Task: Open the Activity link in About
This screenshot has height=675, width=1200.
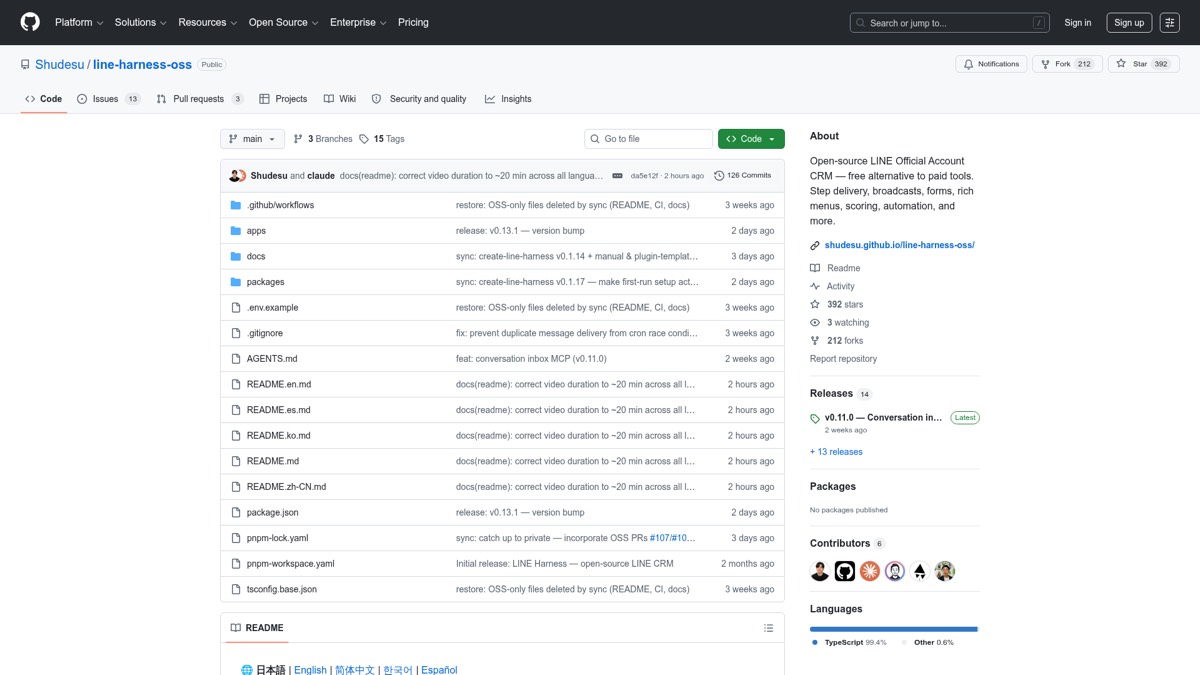Action: click(840, 286)
